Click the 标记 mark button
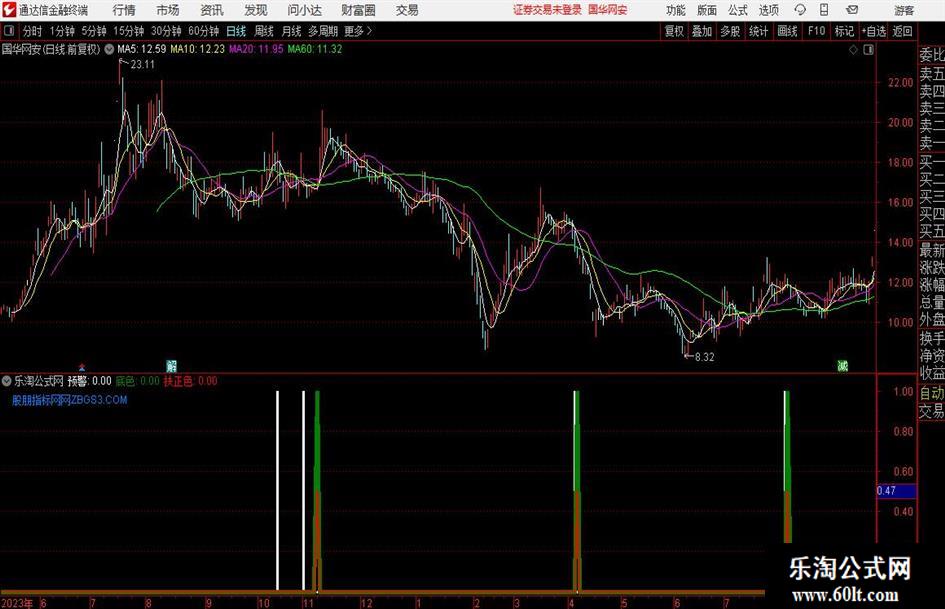Image resolution: width=945 pixels, height=609 pixels. (844, 31)
